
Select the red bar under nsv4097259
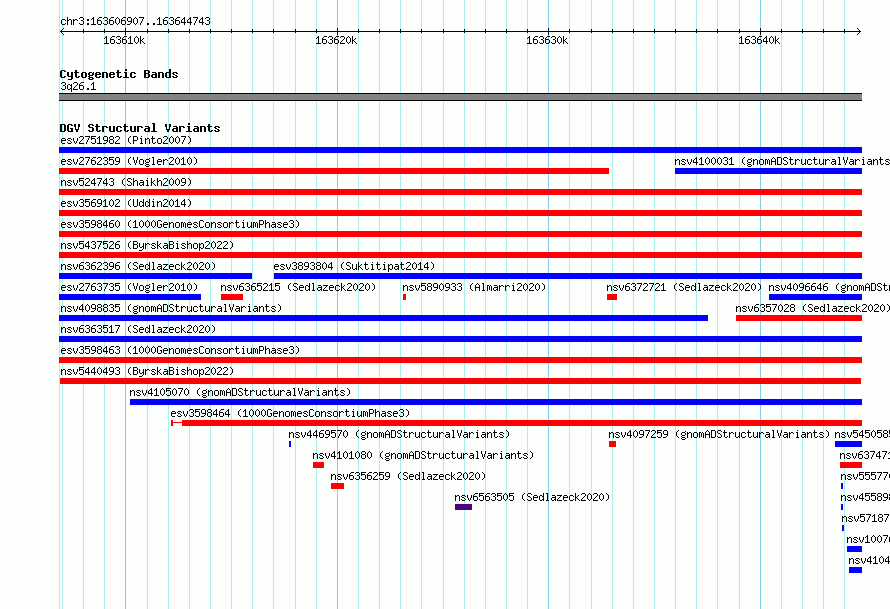pyautogui.click(x=612, y=444)
